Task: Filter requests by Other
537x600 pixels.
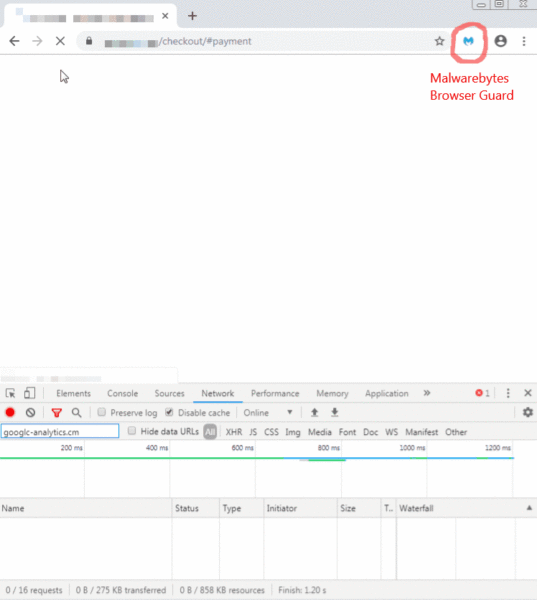Action: point(456,432)
